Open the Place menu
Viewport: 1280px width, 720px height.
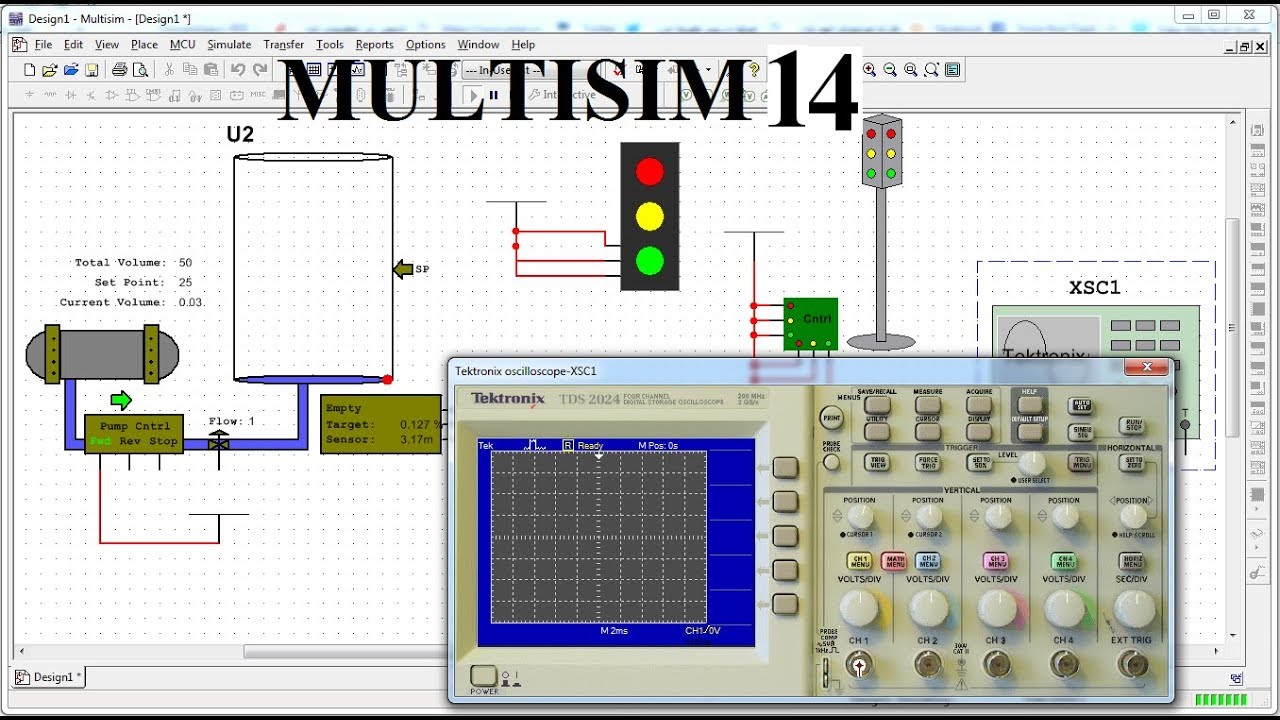click(x=144, y=44)
